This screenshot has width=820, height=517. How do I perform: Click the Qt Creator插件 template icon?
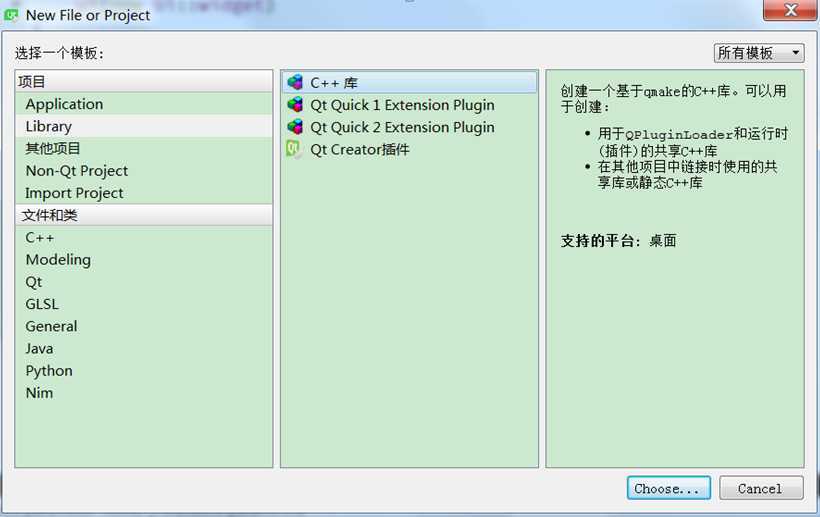pyautogui.click(x=293, y=150)
